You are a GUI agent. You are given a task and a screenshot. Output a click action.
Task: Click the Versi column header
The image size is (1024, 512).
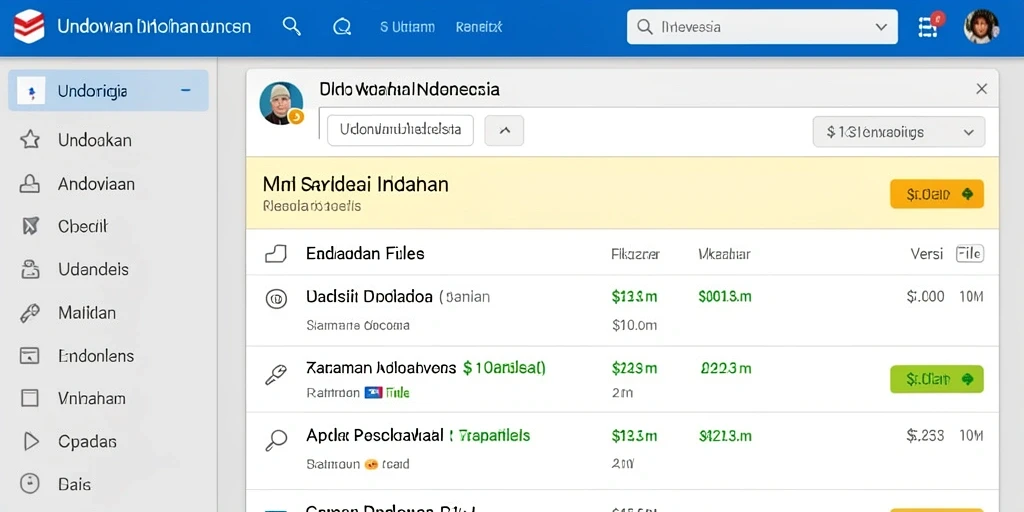pos(927,254)
